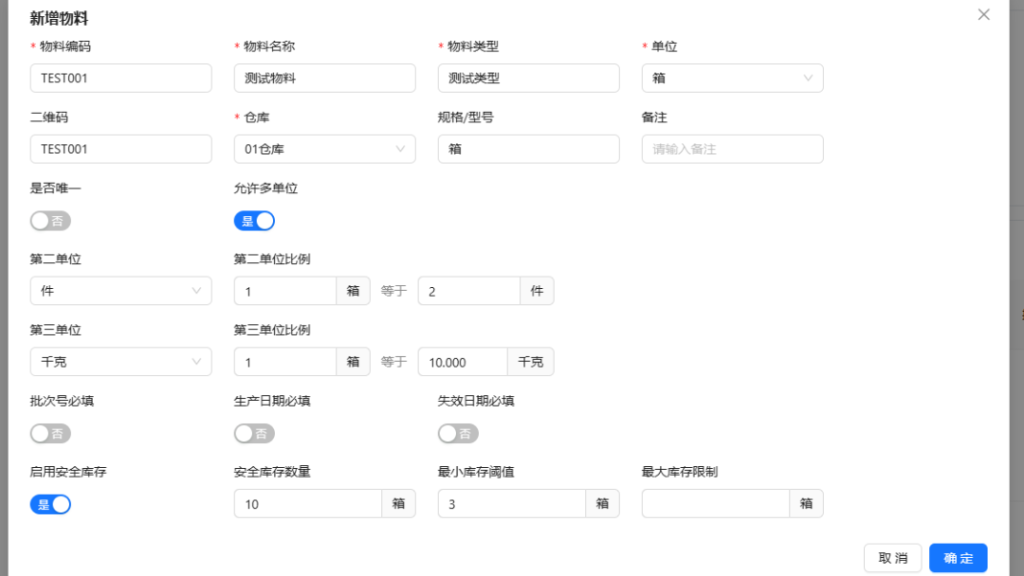The height and width of the screenshot is (576, 1024).
Task: Disable the 允许多单位 switch
Action: click(x=254, y=221)
